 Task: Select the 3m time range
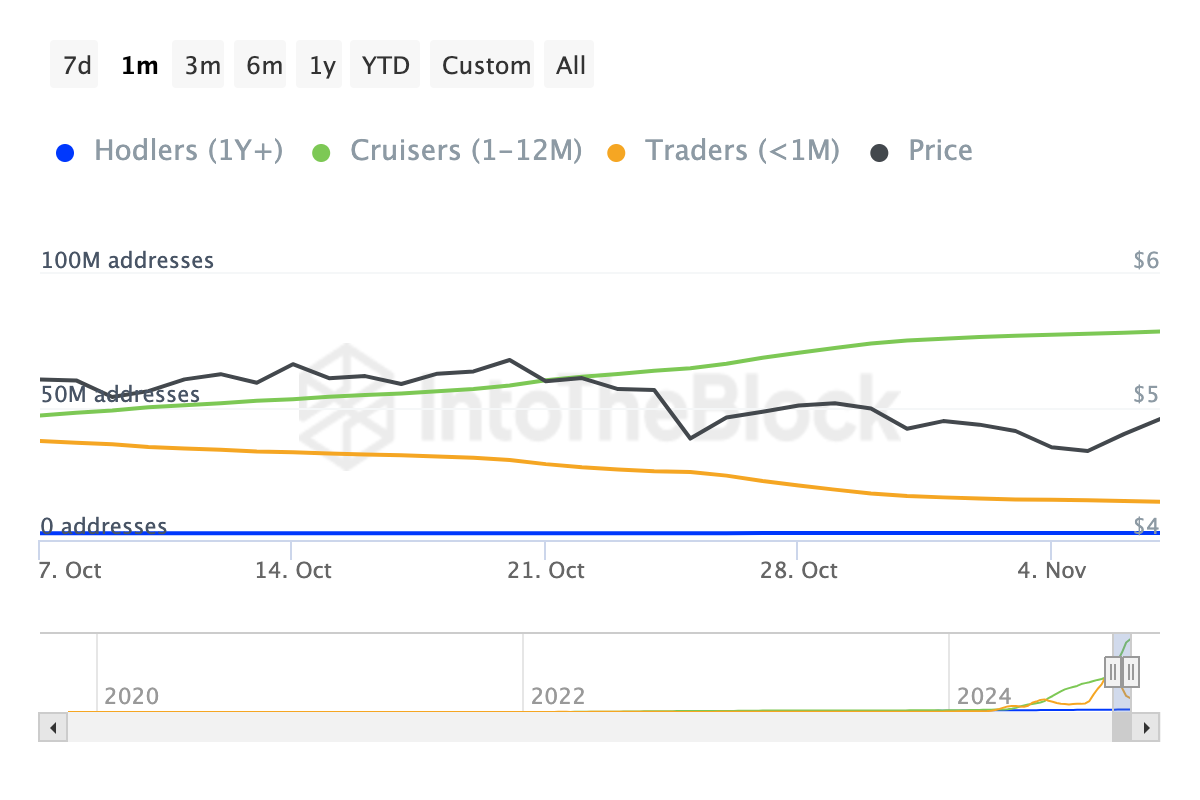click(x=202, y=66)
